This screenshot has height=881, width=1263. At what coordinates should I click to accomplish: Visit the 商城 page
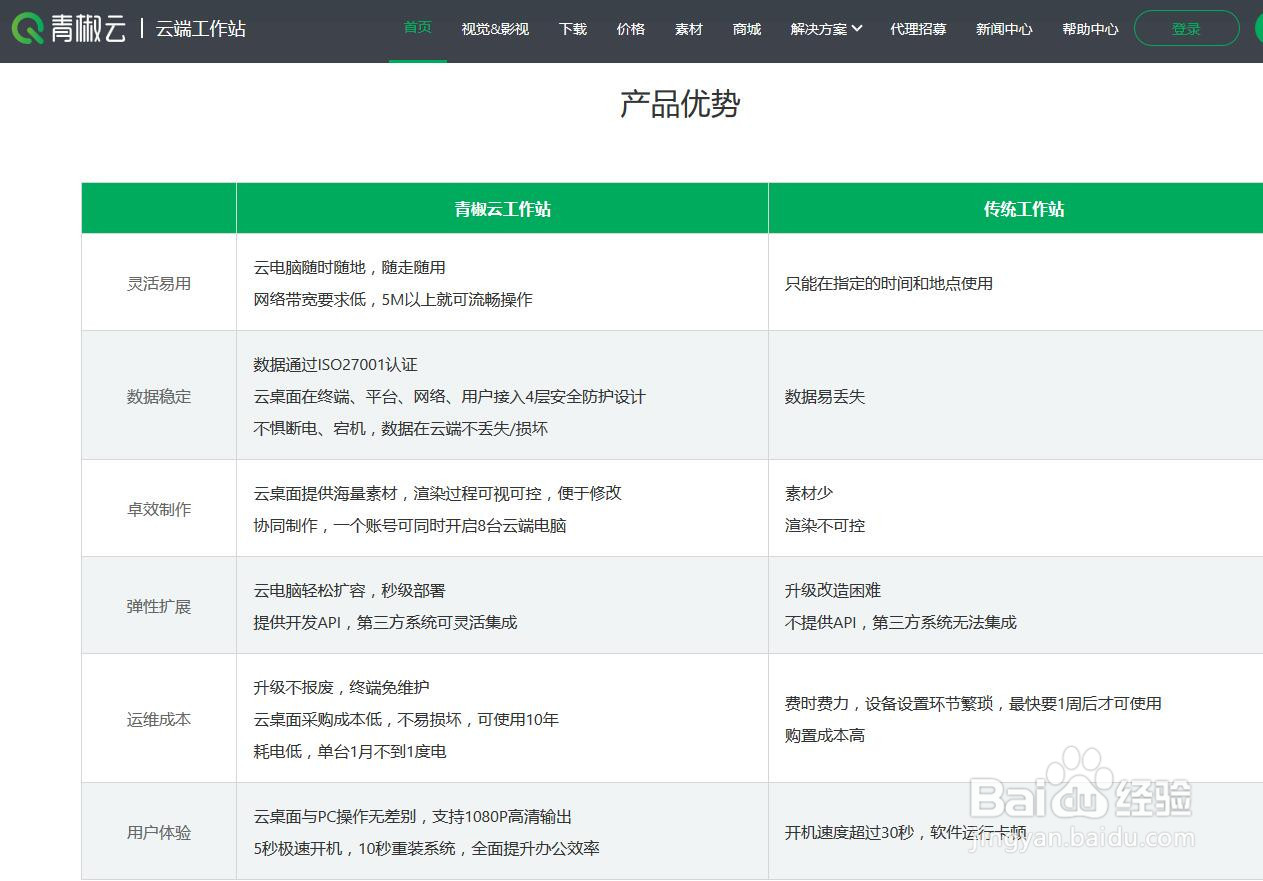(x=746, y=29)
